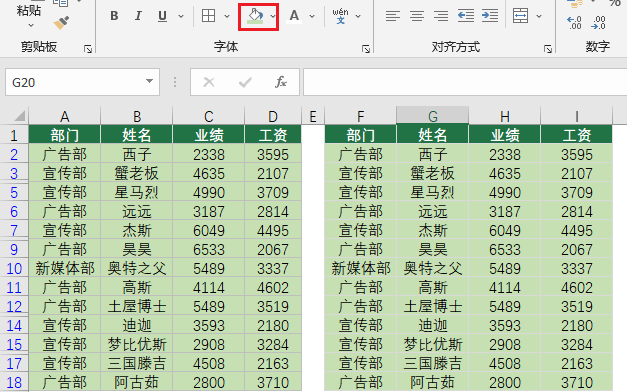Click into the formula bar input
Screen dimensions: 627x392
pyautogui.click(x=465, y=82)
